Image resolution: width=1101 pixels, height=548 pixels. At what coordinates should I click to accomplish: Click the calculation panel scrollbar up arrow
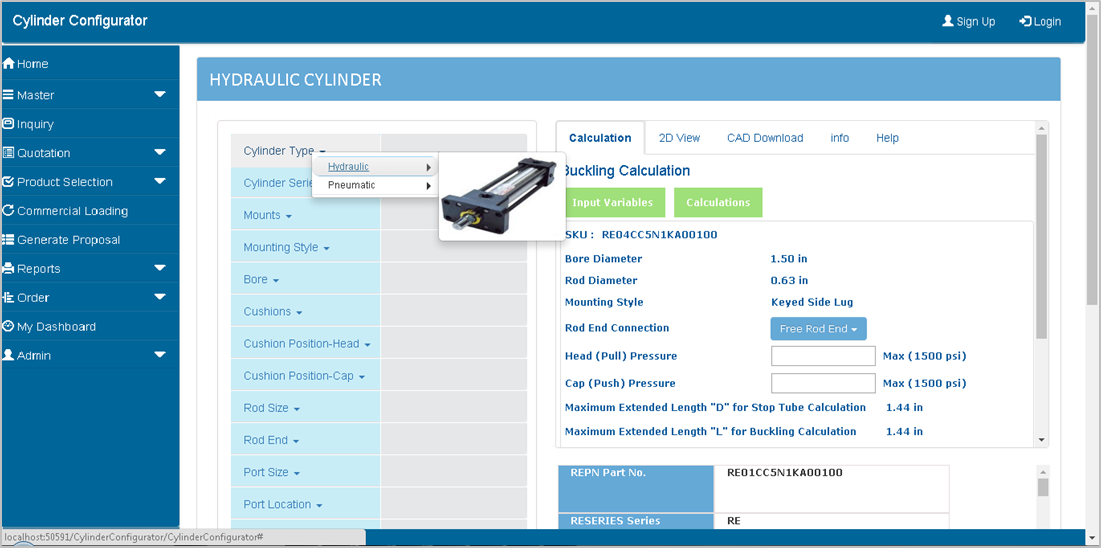pos(1041,128)
